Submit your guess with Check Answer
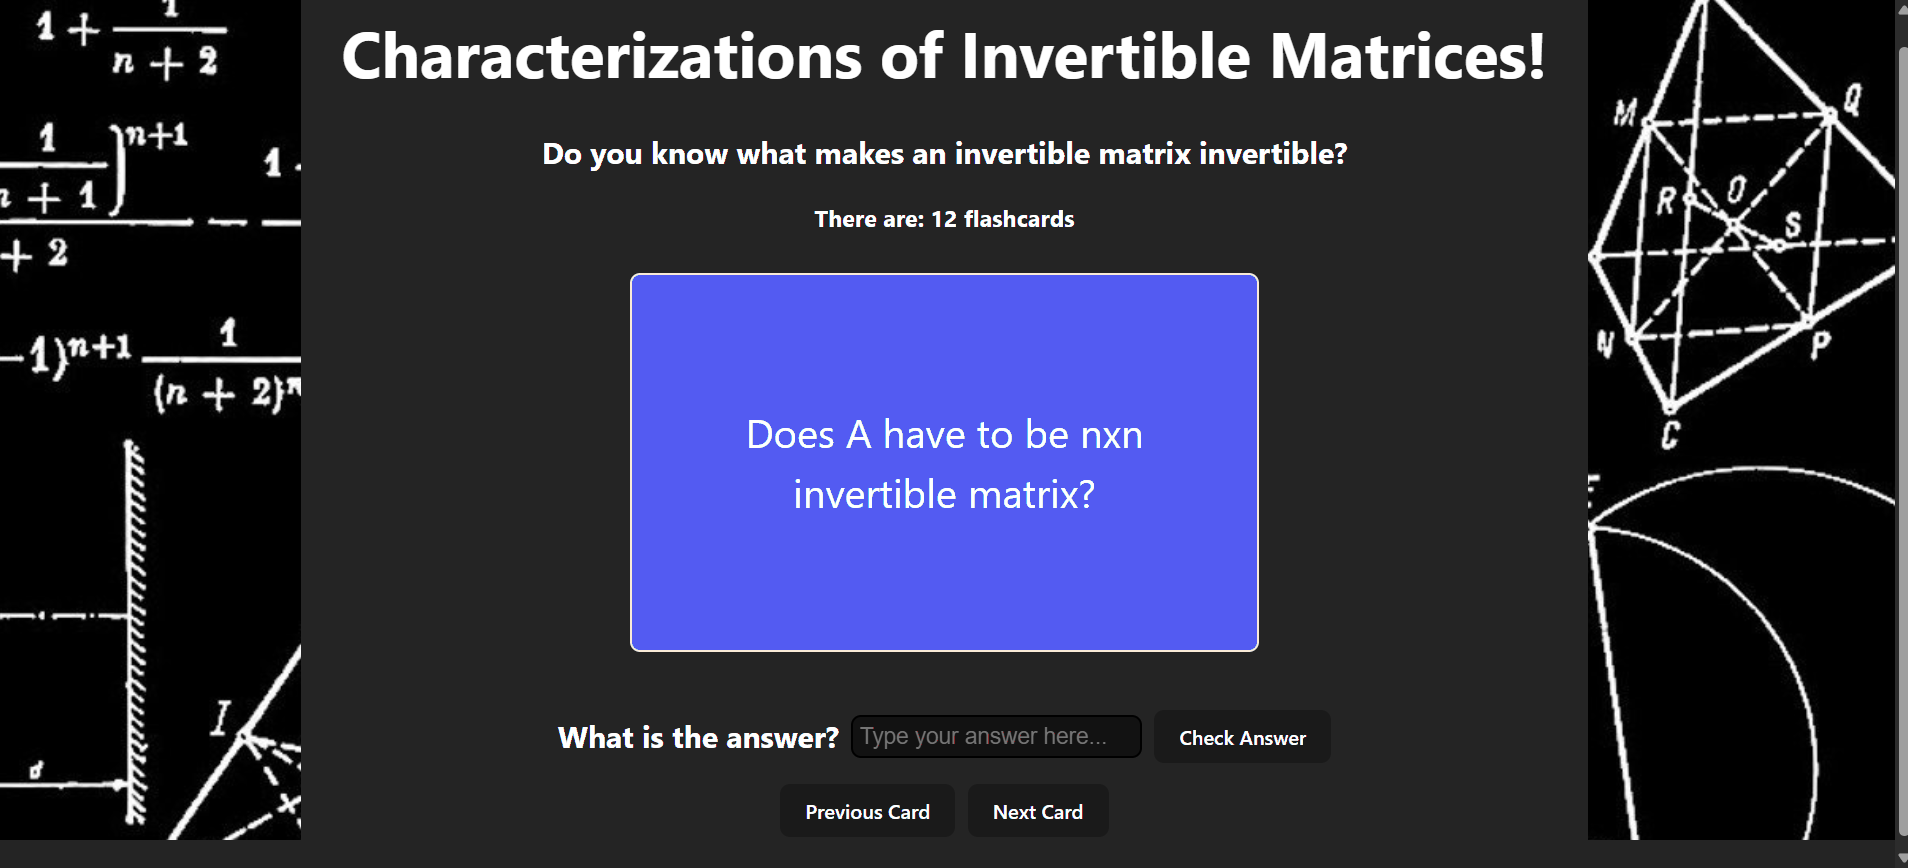 click(1242, 737)
